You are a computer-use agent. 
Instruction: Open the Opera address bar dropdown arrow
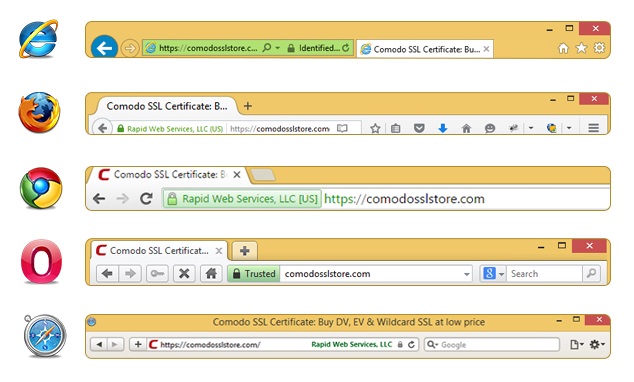[x=466, y=274]
